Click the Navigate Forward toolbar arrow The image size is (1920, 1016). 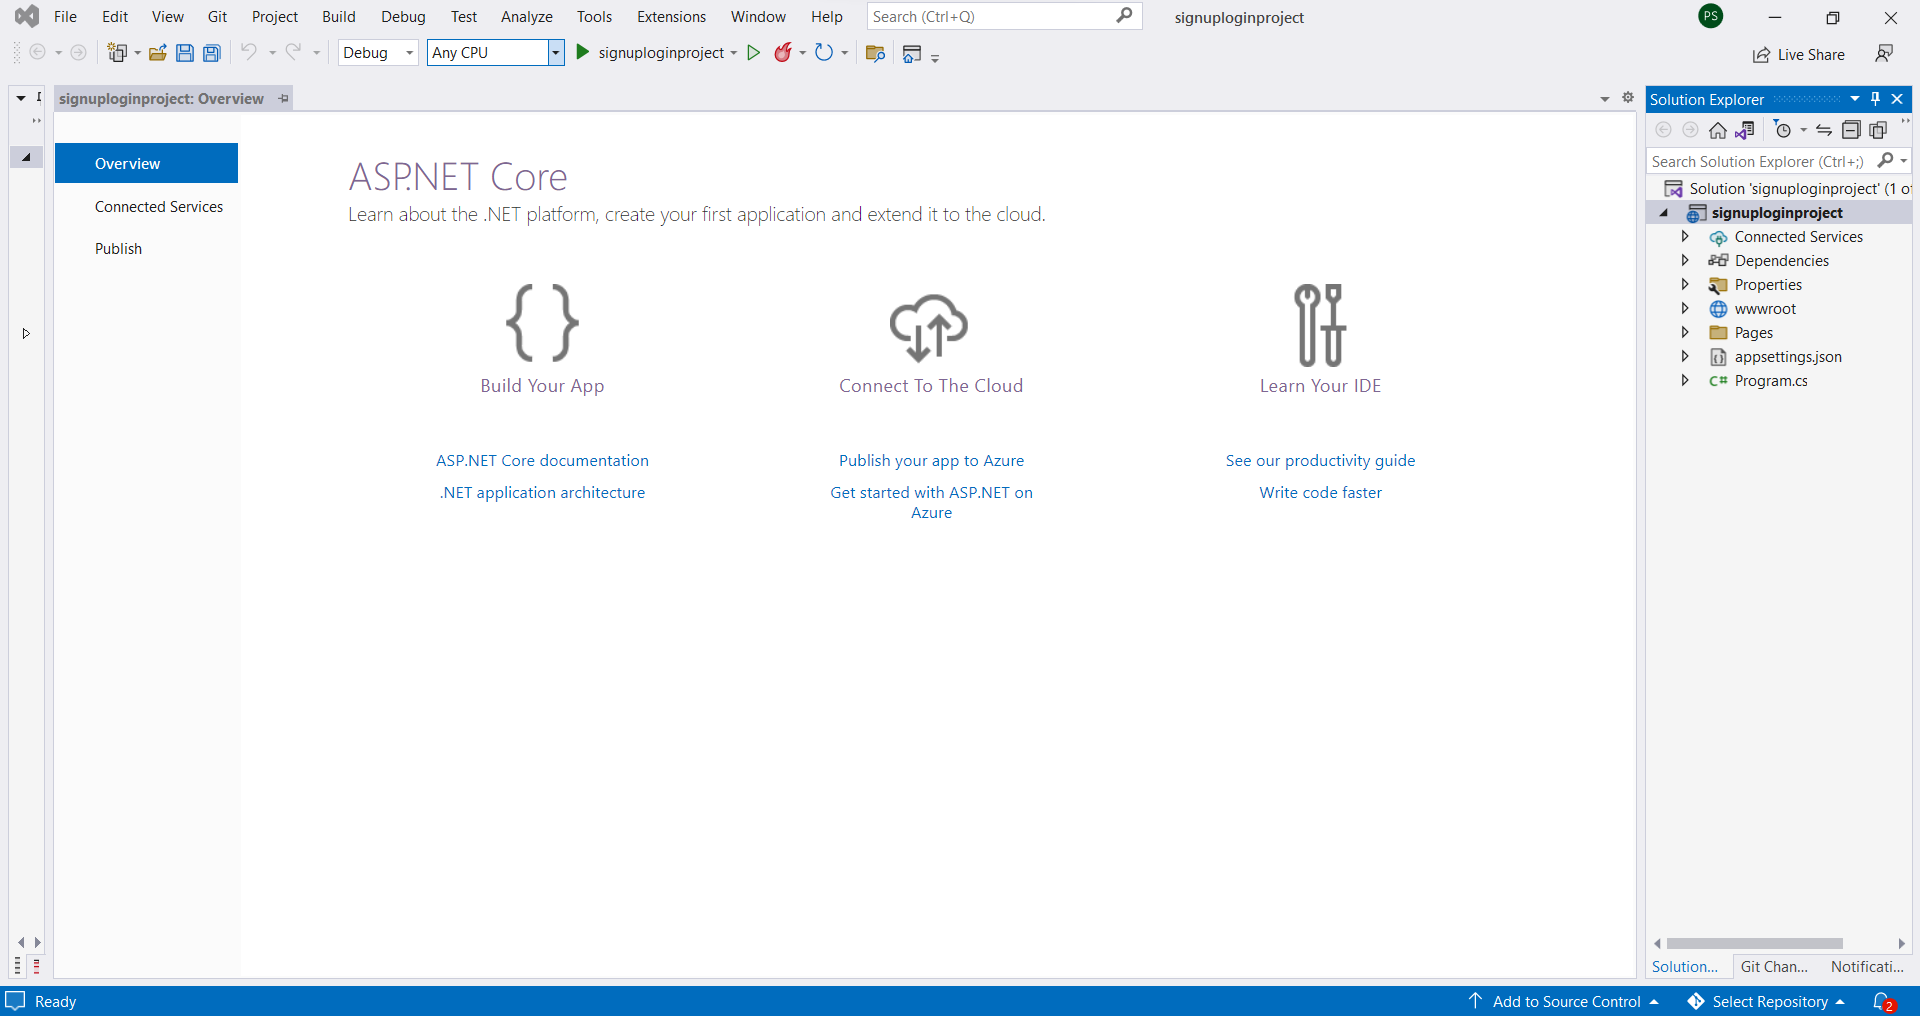pos(78,52)
